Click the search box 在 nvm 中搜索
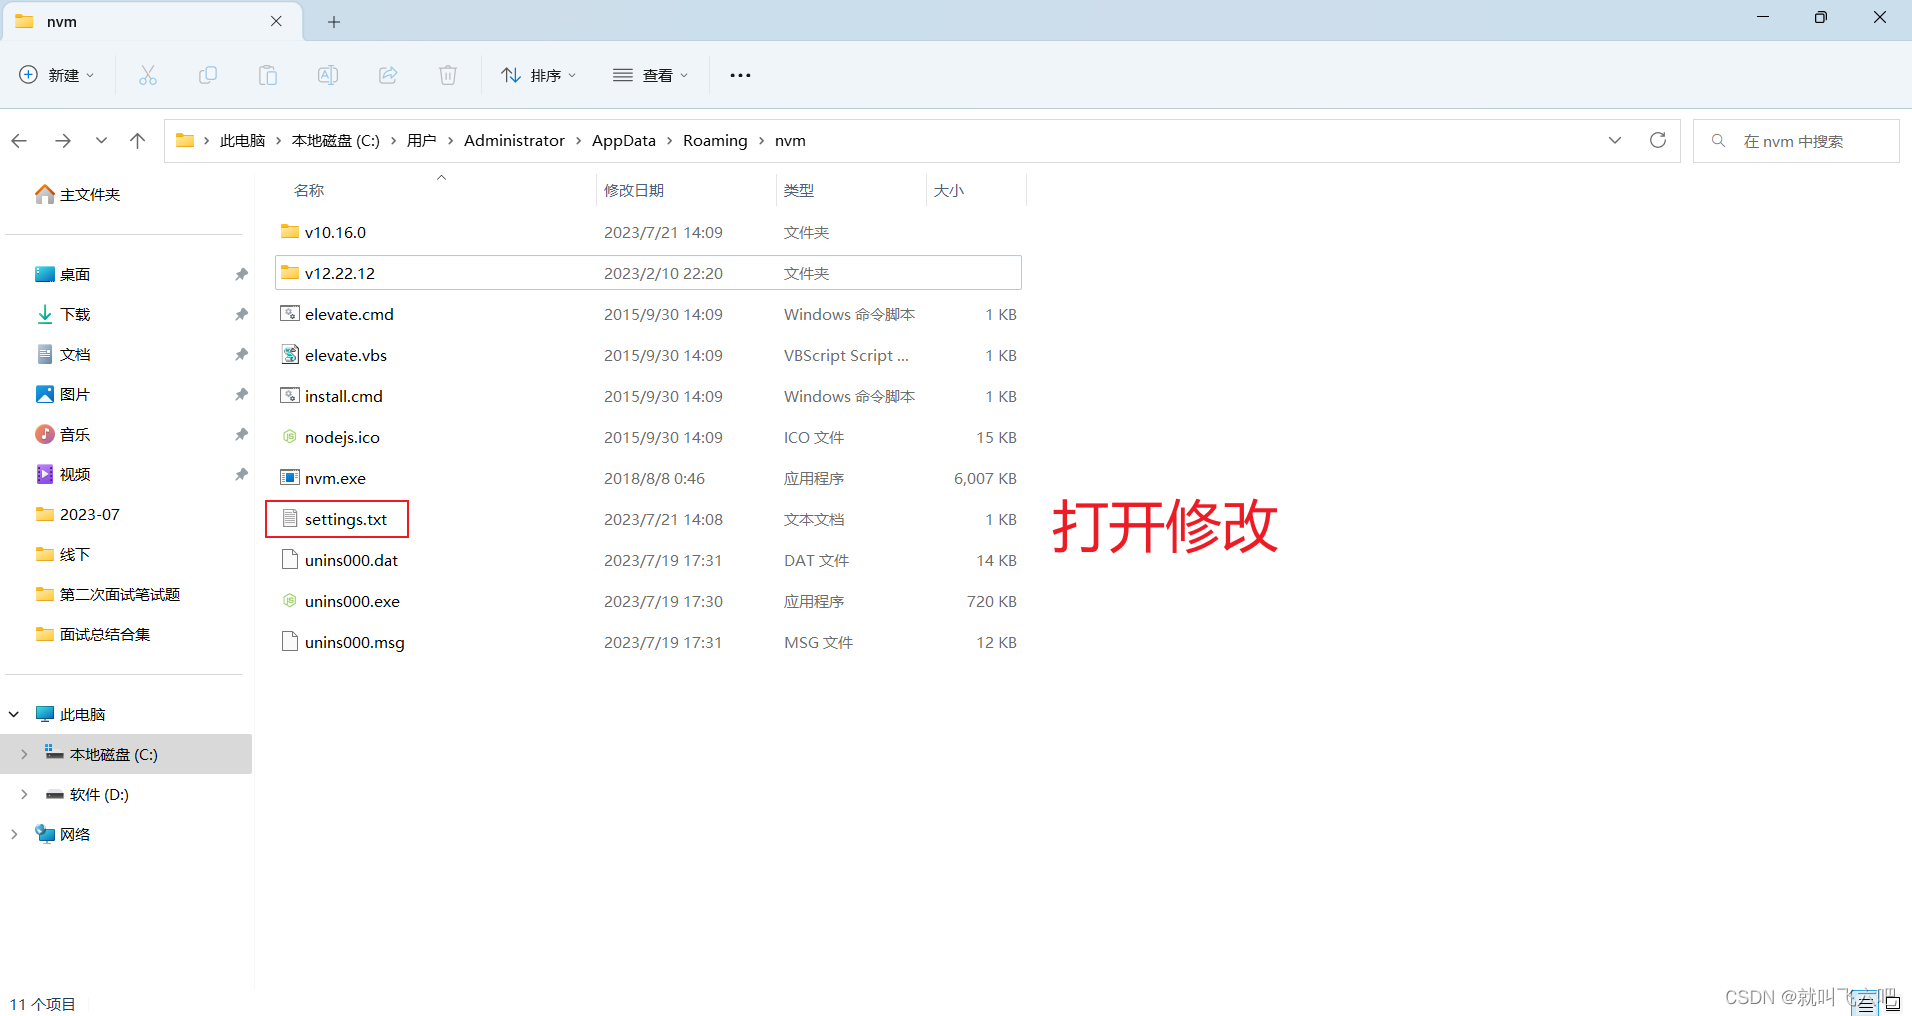The image size is (1912, 1016). point(1796,141)
